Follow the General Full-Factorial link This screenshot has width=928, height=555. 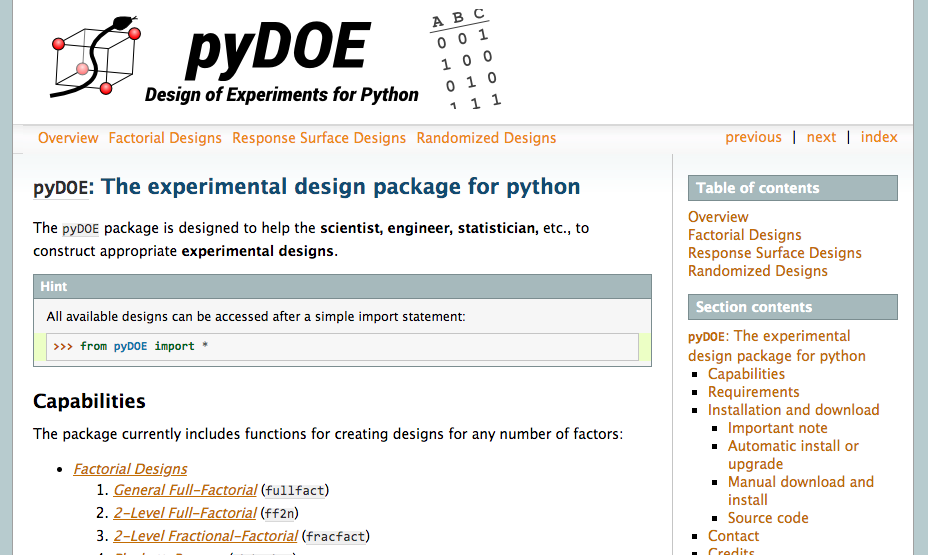click(185, 490)
